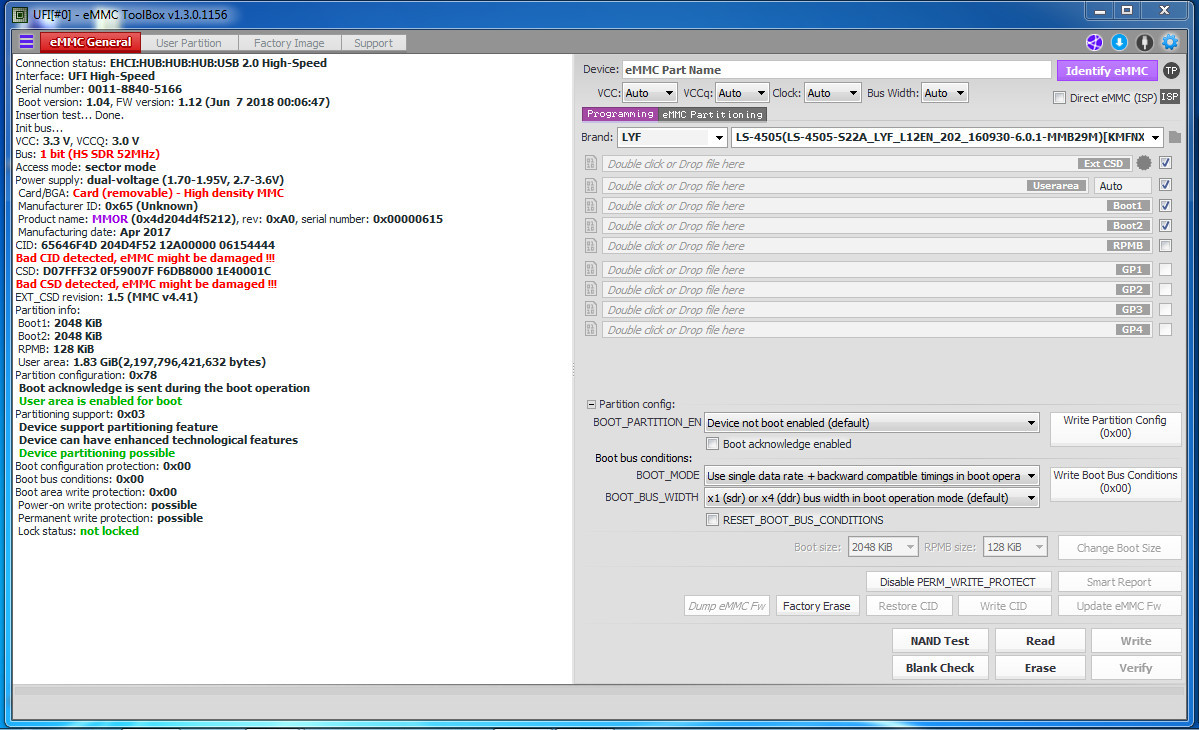Screen dimensions: 1199x730
Task: Click the Factory Erase button
Action: coord(817,605)
